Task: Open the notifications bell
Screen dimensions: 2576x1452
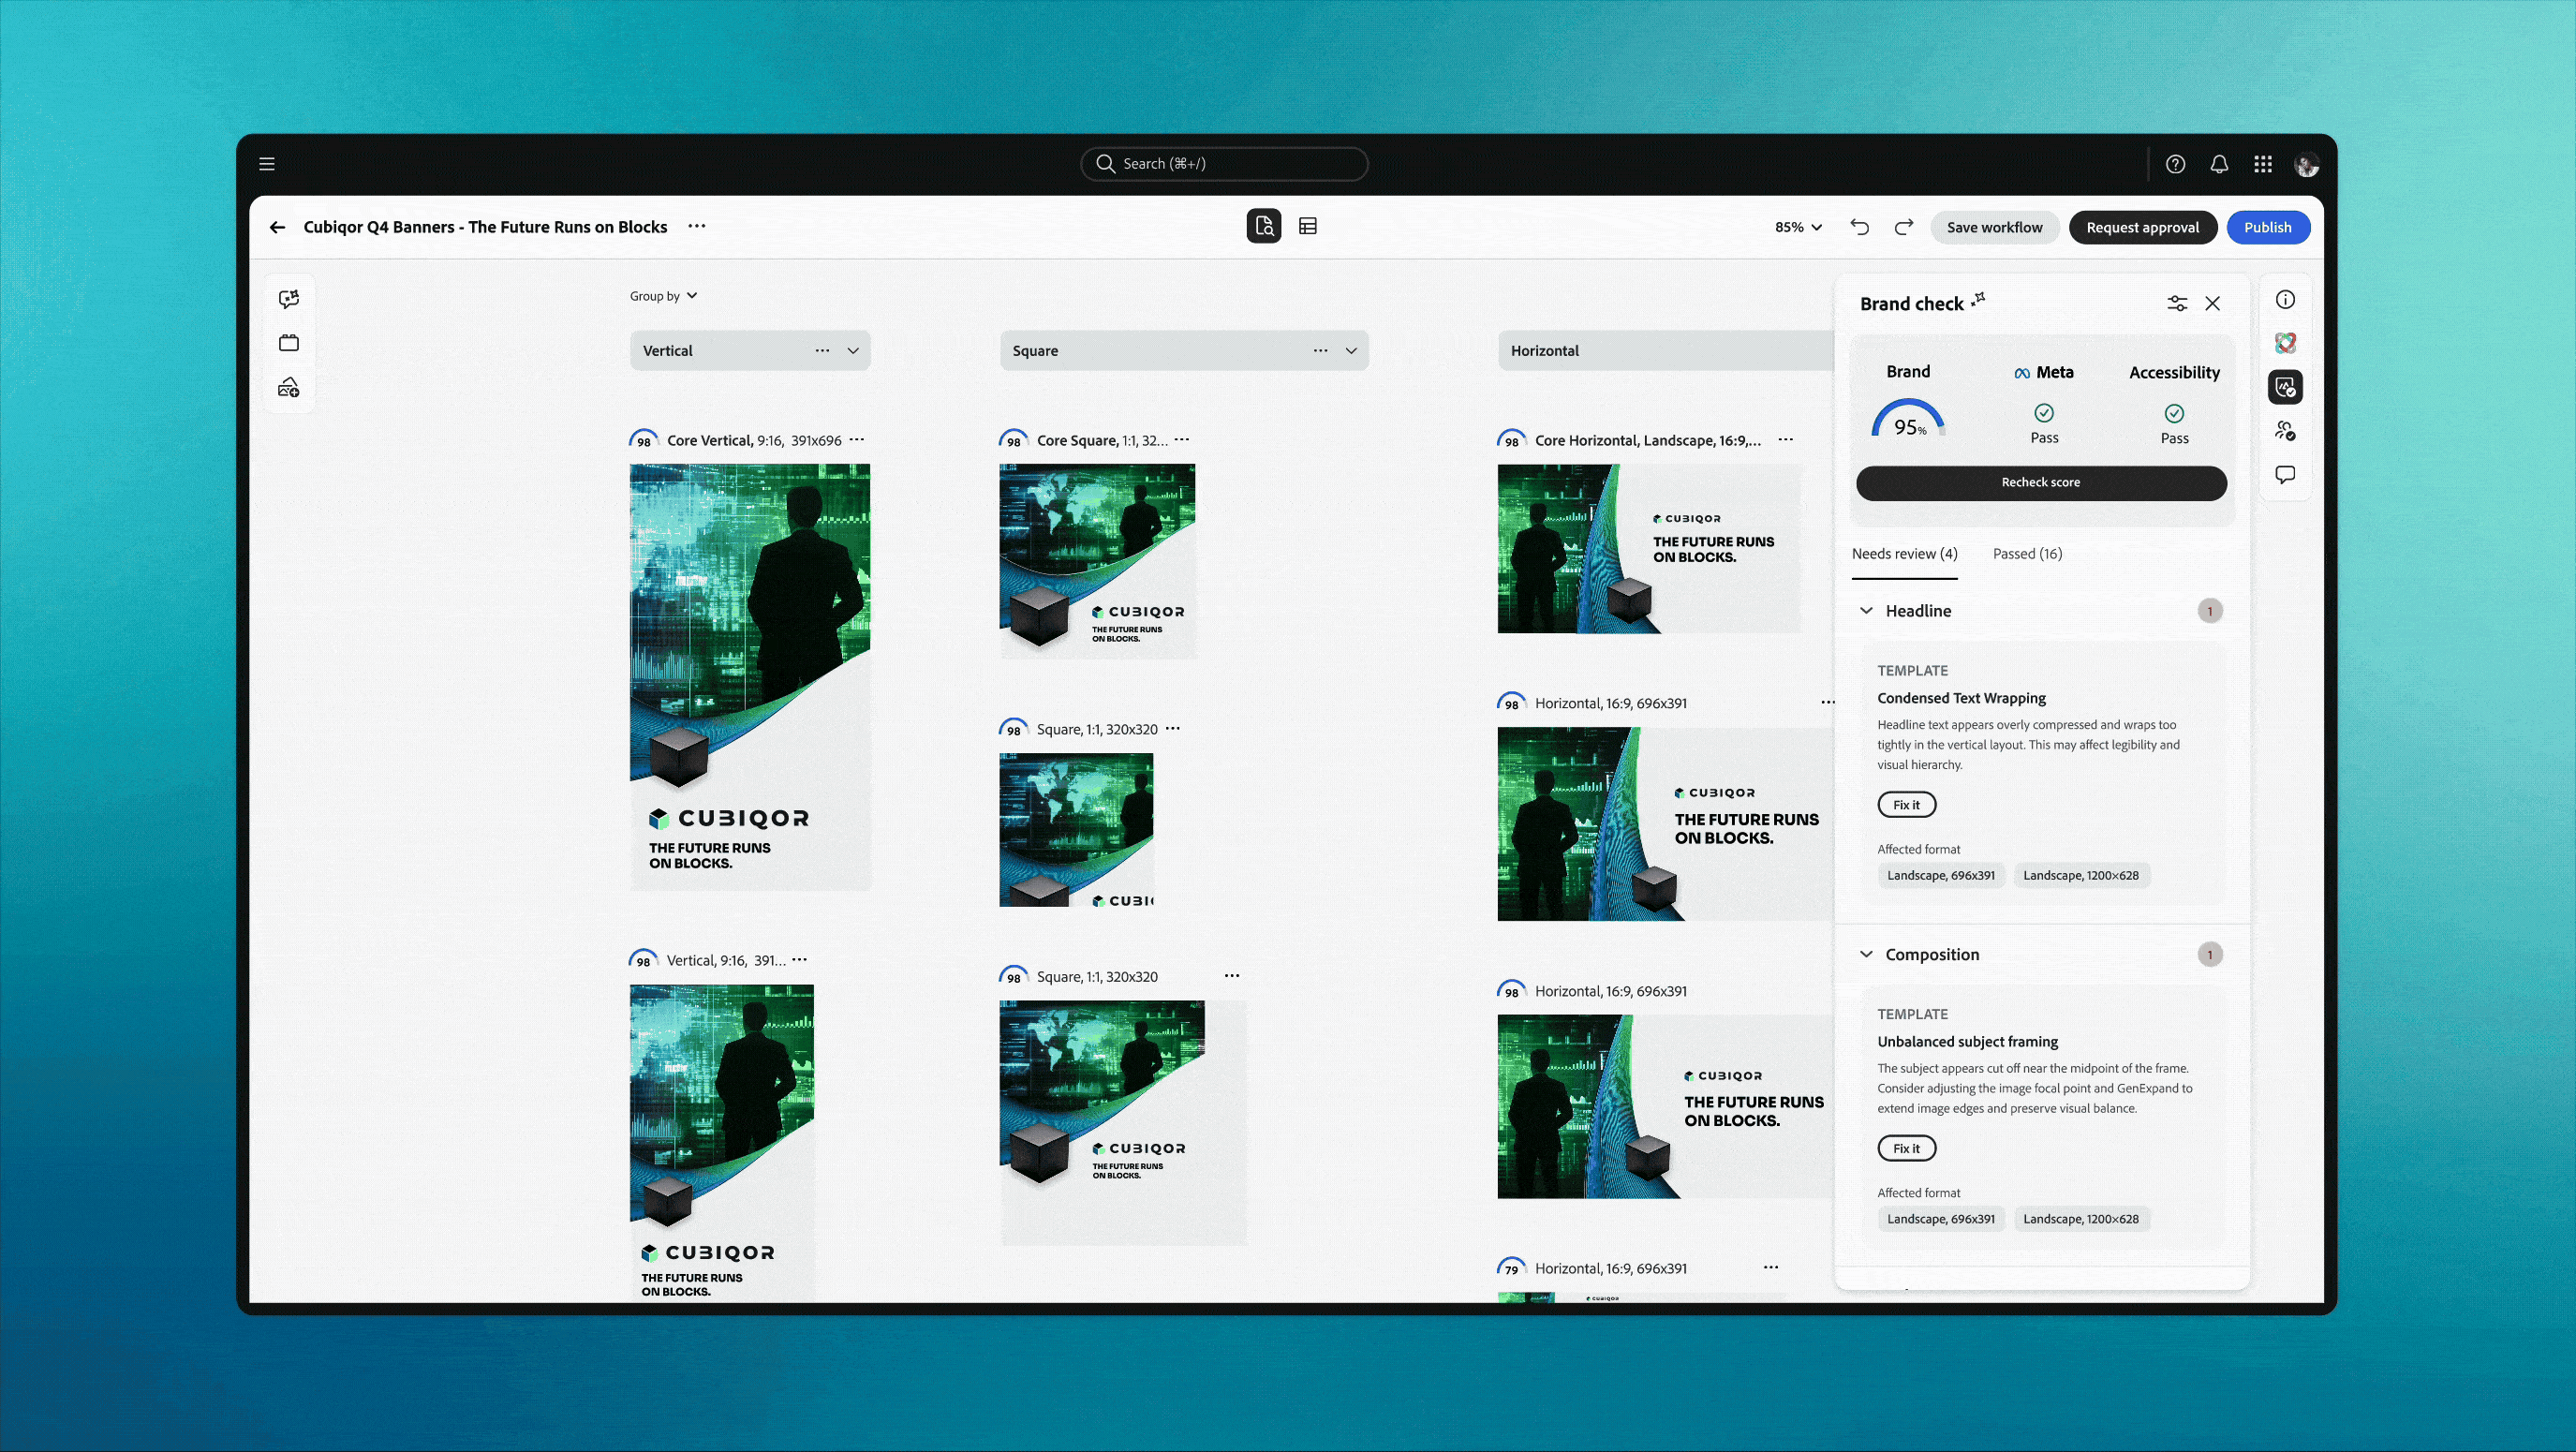Action: [x=2219, y=163]
